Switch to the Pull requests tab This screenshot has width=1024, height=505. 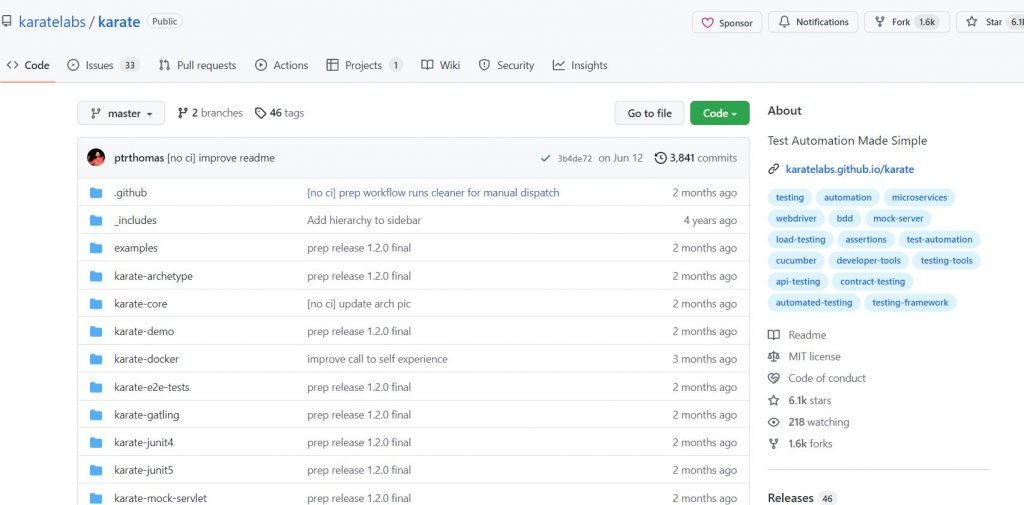tap(197, 65)
